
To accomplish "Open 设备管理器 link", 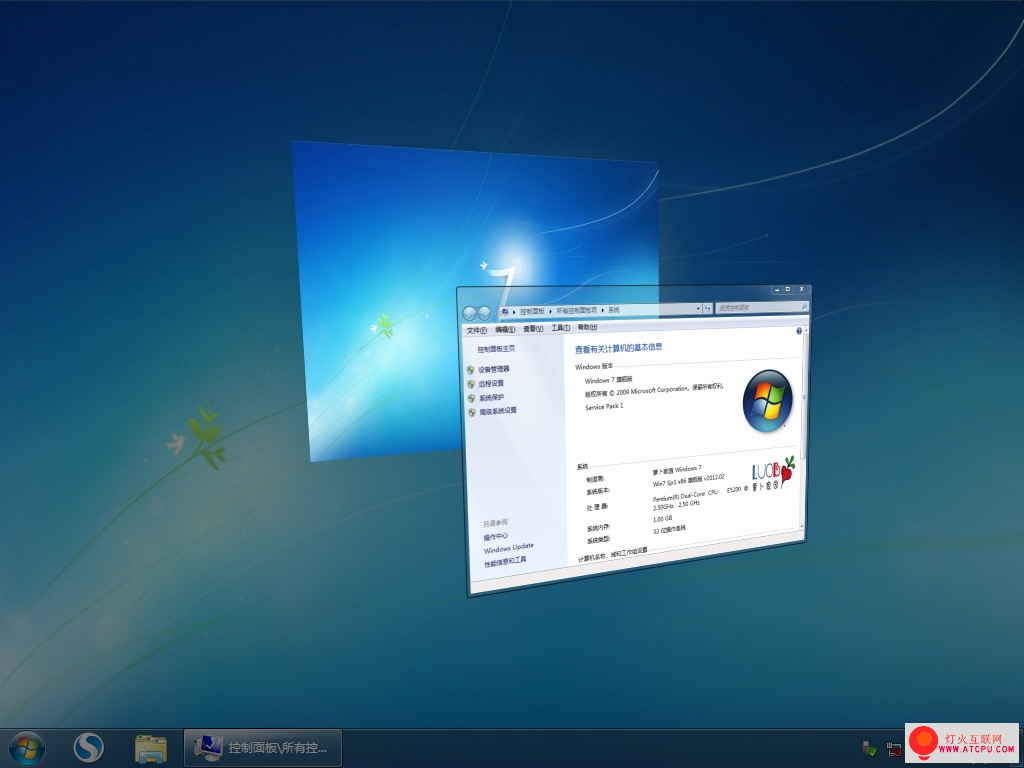I will [494, 370].
